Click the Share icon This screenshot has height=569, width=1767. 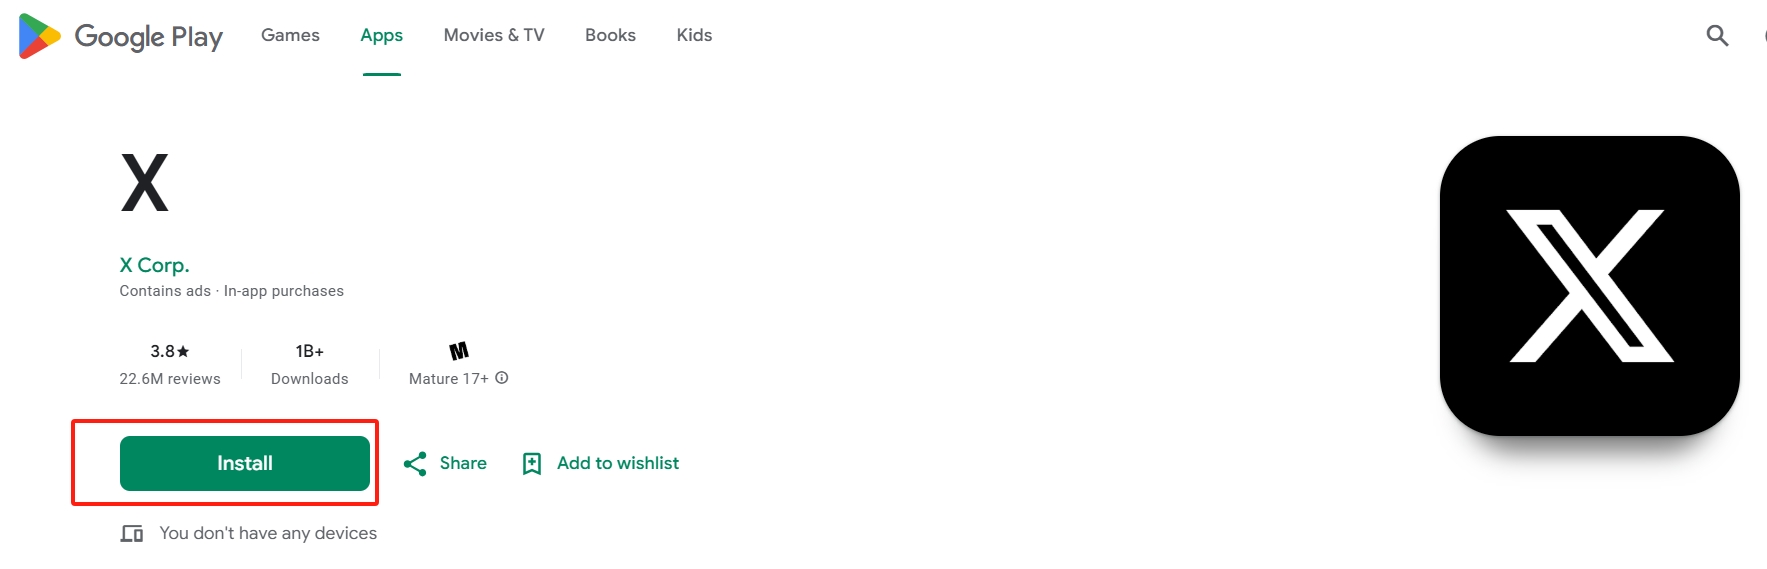click(x=415, y=464)
